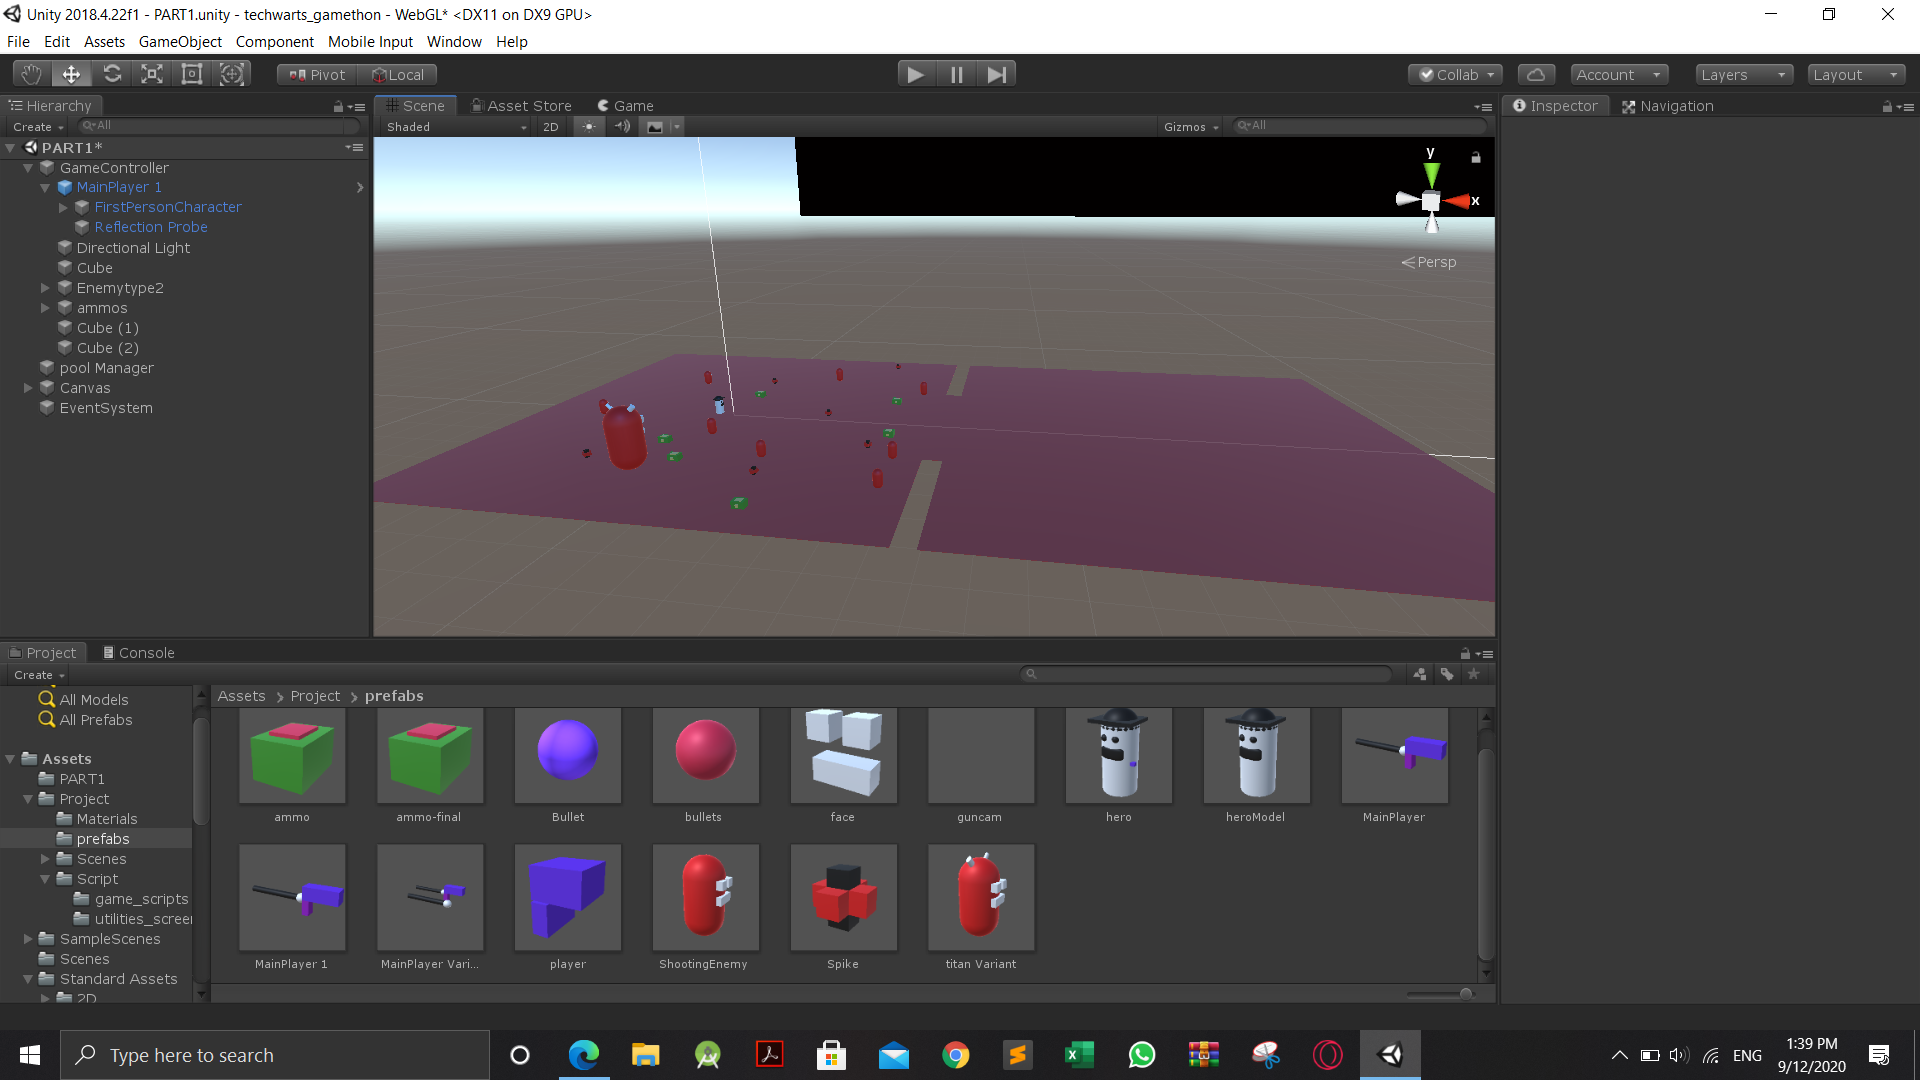Toggle 2D view mode in Scene
The height and width of the screenshot is (1080, 1920).
point(550,127)
